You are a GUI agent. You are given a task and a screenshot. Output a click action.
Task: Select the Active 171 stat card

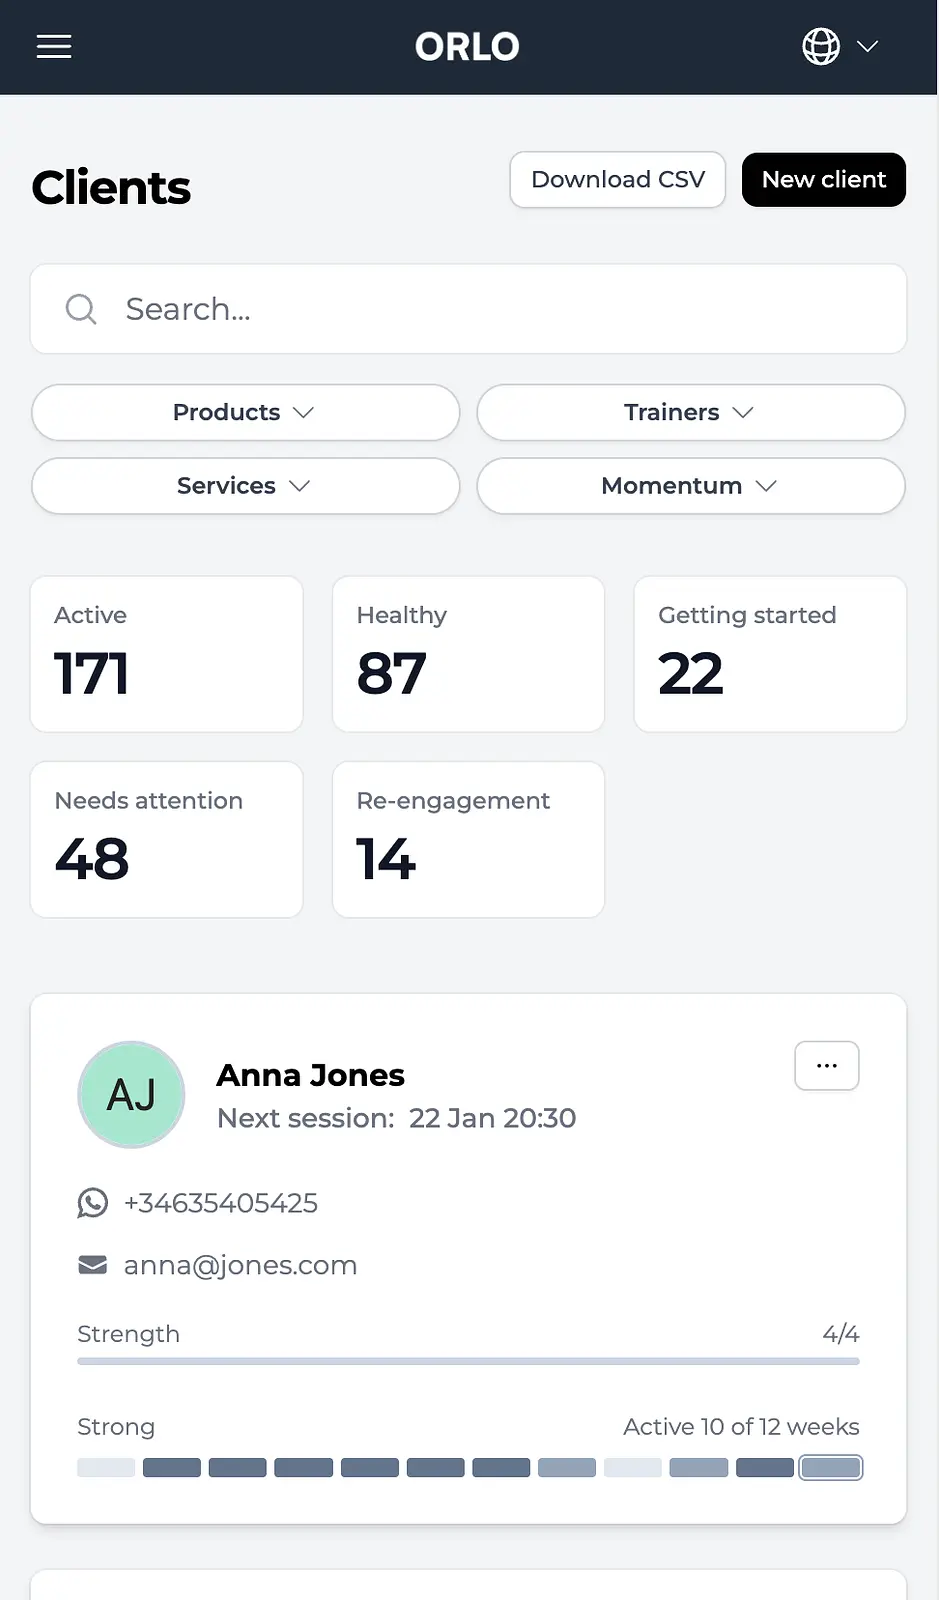click(x=166, y=654)
